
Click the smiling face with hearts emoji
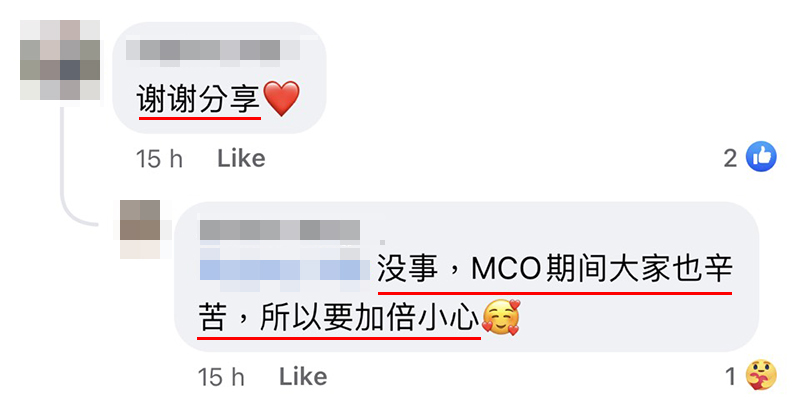pyautogui.click(x=501, y=317)
